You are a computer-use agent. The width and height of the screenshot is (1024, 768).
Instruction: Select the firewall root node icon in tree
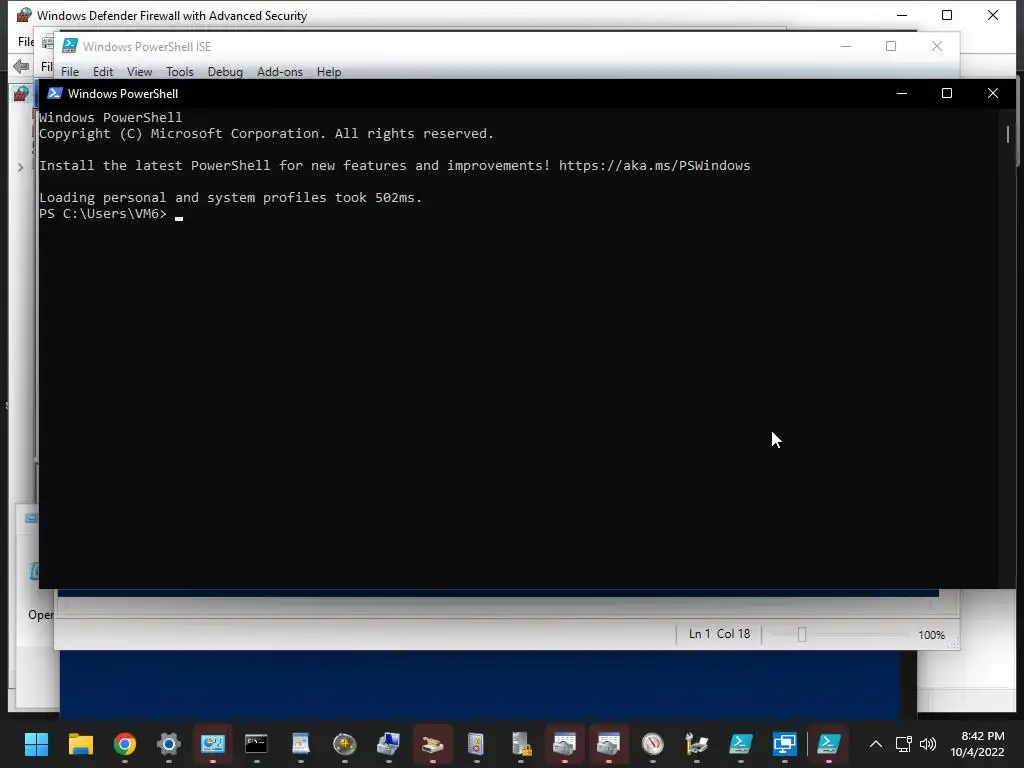point(21,94)
